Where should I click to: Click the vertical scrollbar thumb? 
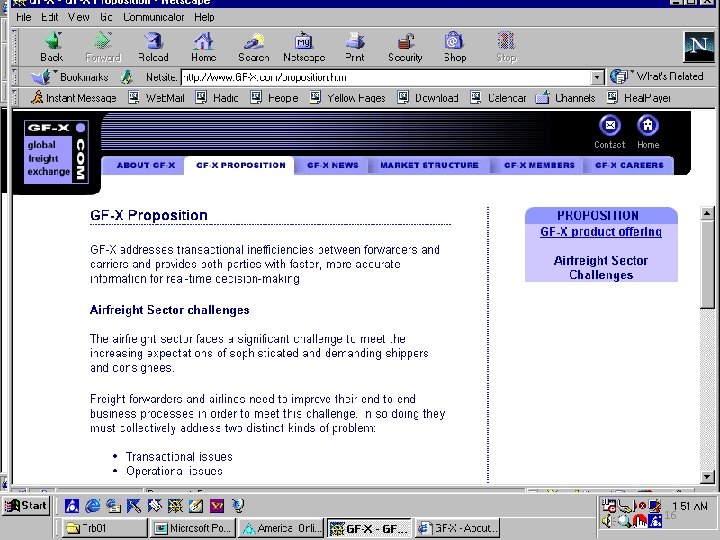pos(707,264)
